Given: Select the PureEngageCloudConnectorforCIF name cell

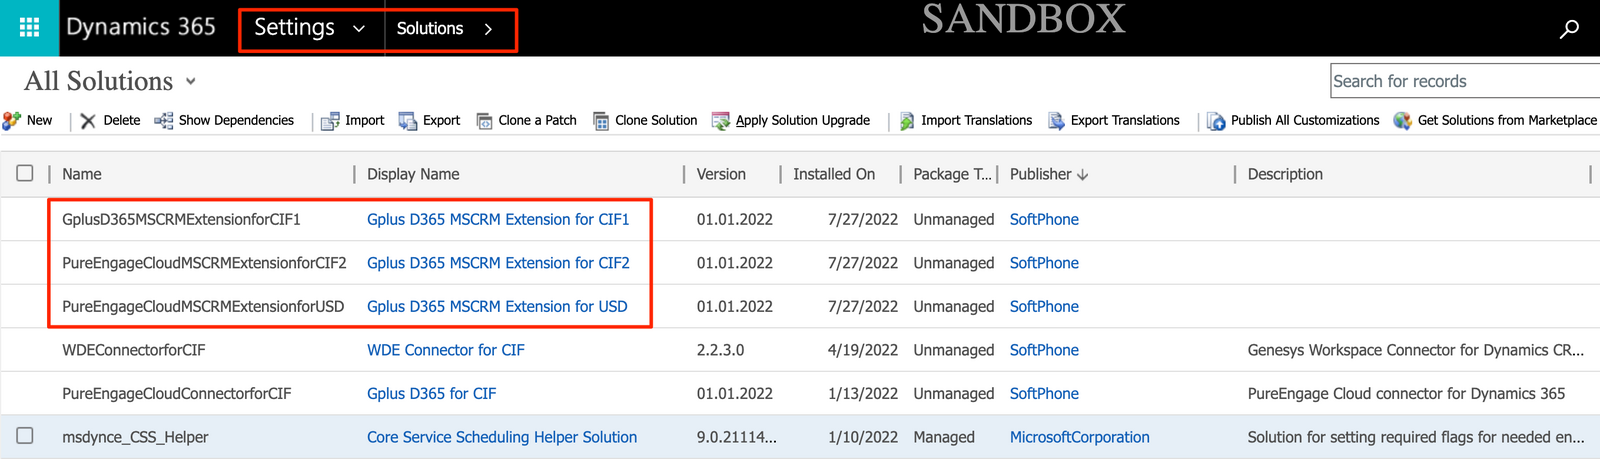Looking at the screenshot, I should tap(177, 393).
